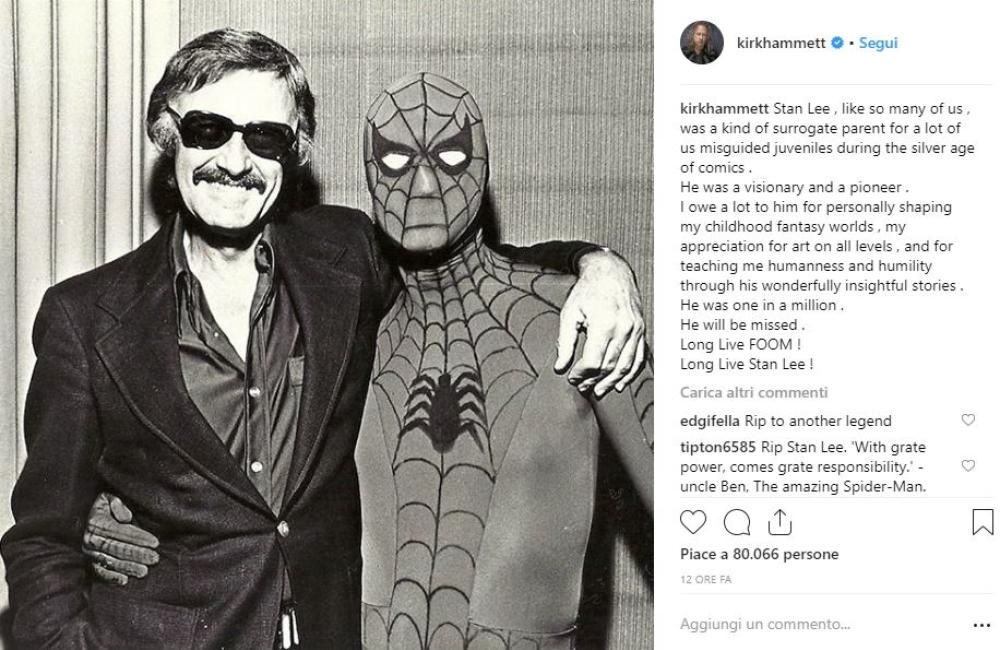Like edgifella's comment
1000x650 pixels.
point(968,421)
